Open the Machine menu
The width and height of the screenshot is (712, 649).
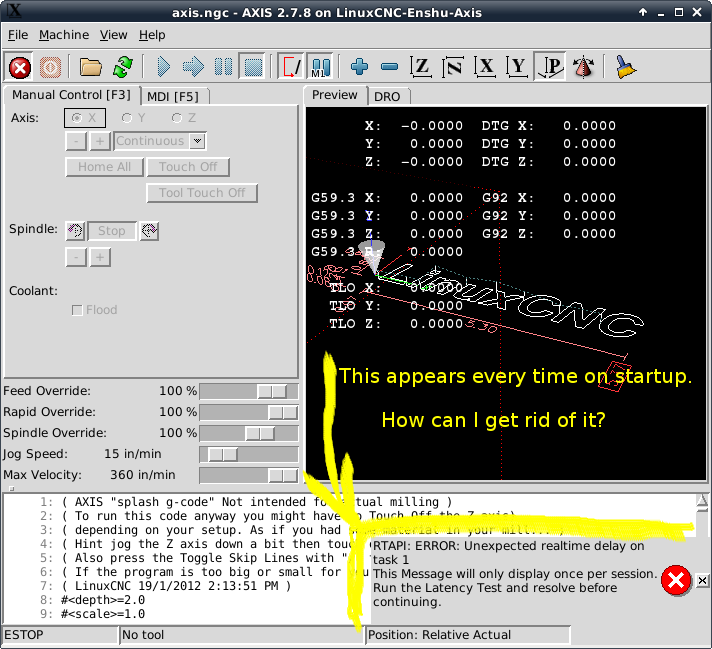[x=64, y=35]
